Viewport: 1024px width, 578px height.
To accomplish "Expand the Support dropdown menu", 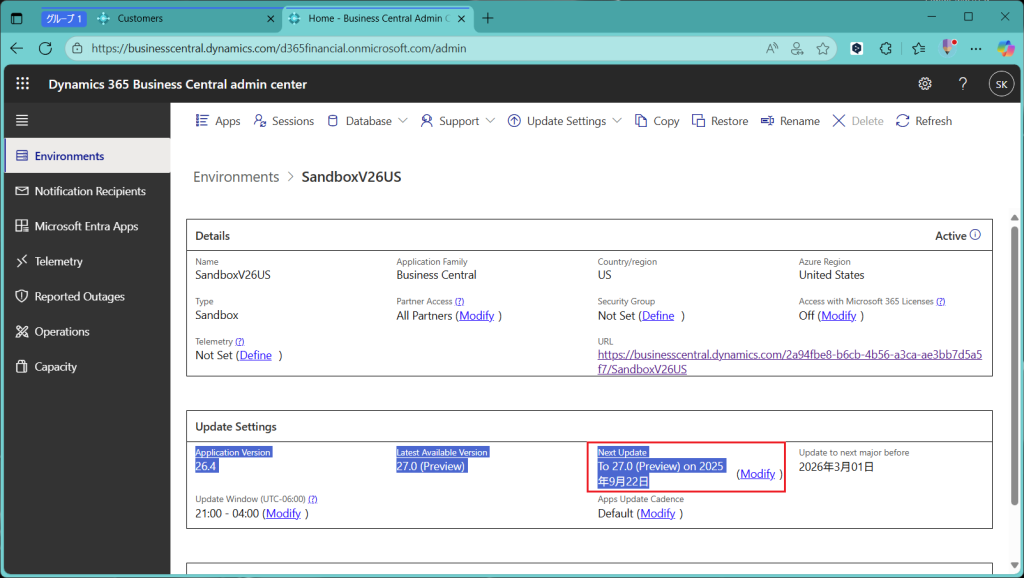I will (458, 121).
